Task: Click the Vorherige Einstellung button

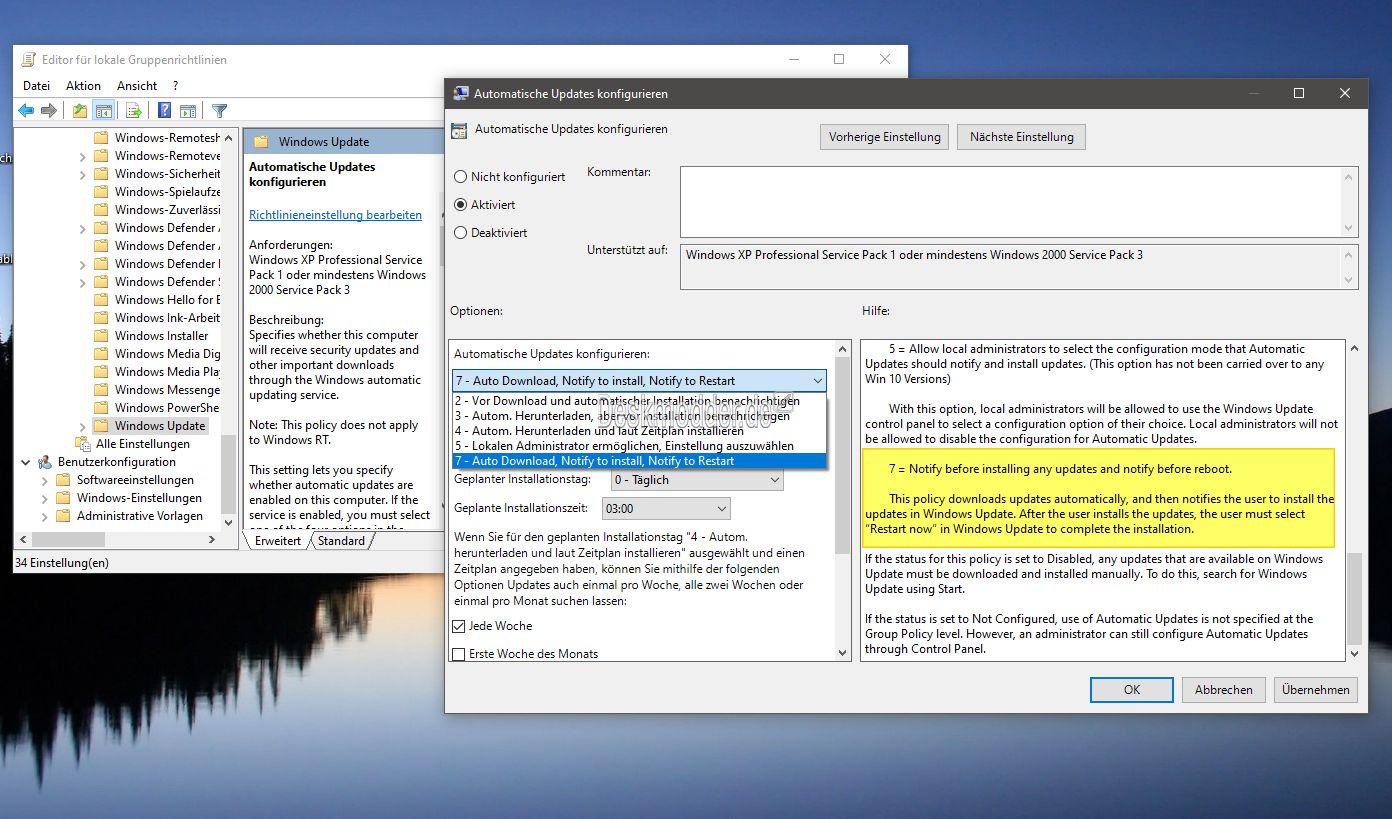Action: click(885, 137)
